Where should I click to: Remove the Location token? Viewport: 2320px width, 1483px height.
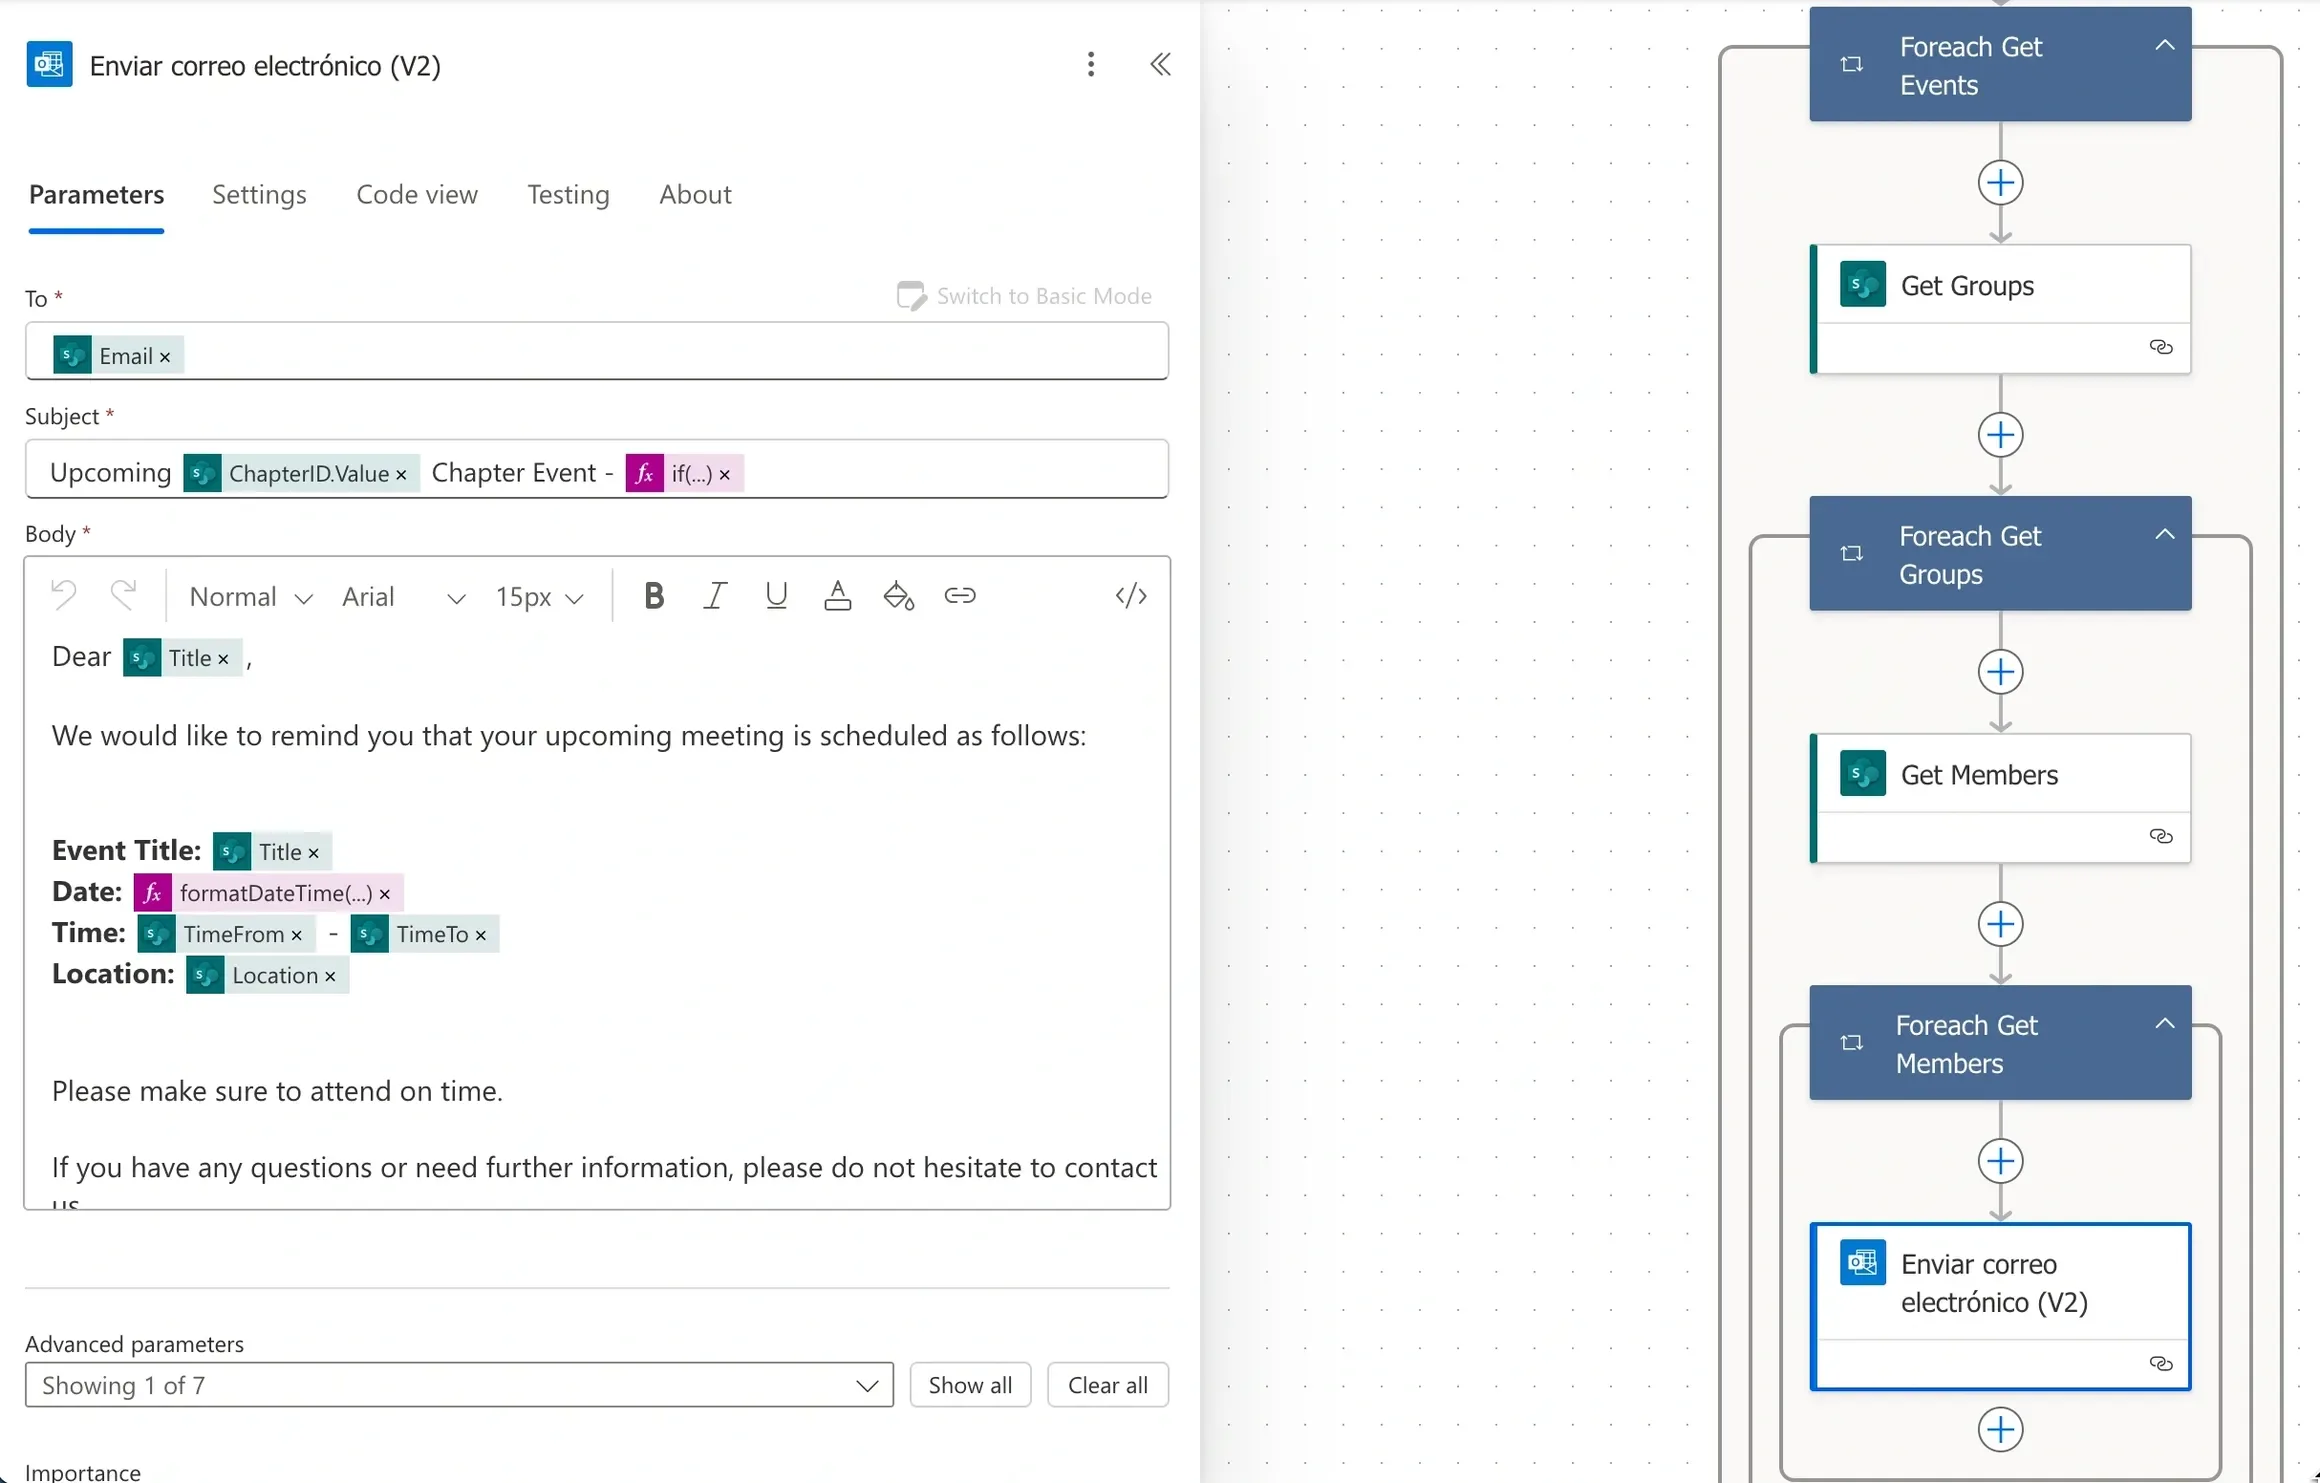point(330,976)
